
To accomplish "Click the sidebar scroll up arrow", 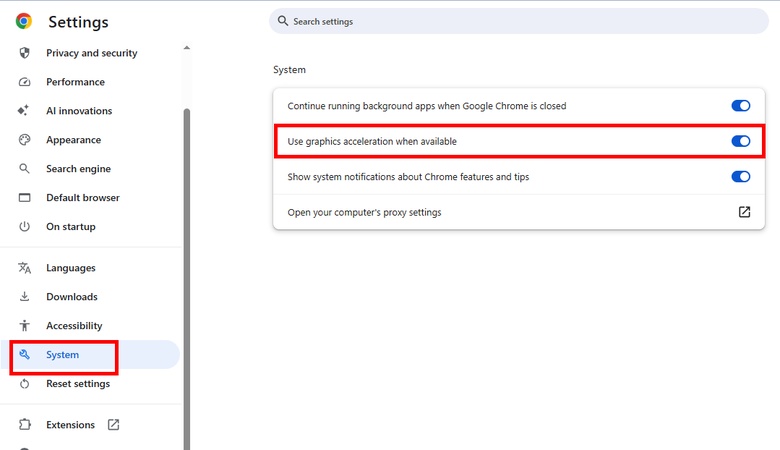I will (x=187, y=48).
